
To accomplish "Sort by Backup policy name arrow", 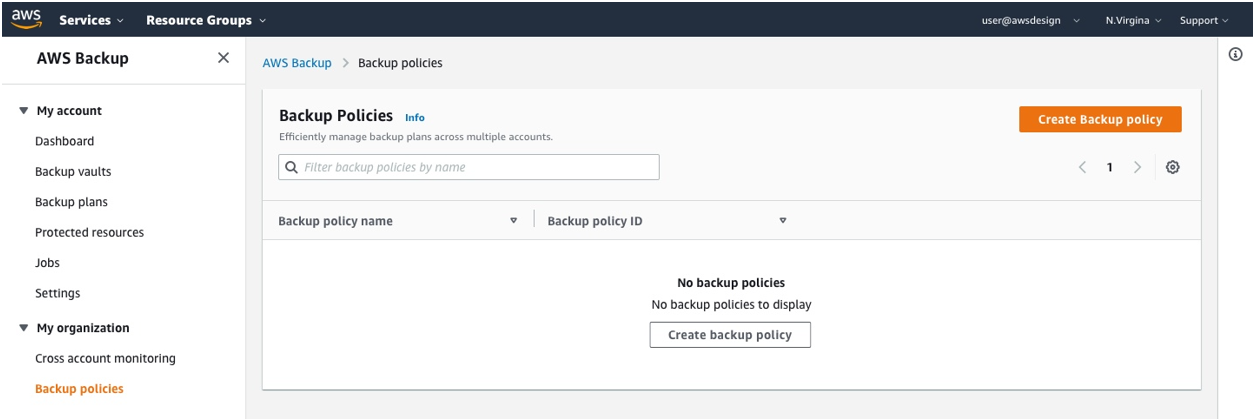I will point(514,221).
